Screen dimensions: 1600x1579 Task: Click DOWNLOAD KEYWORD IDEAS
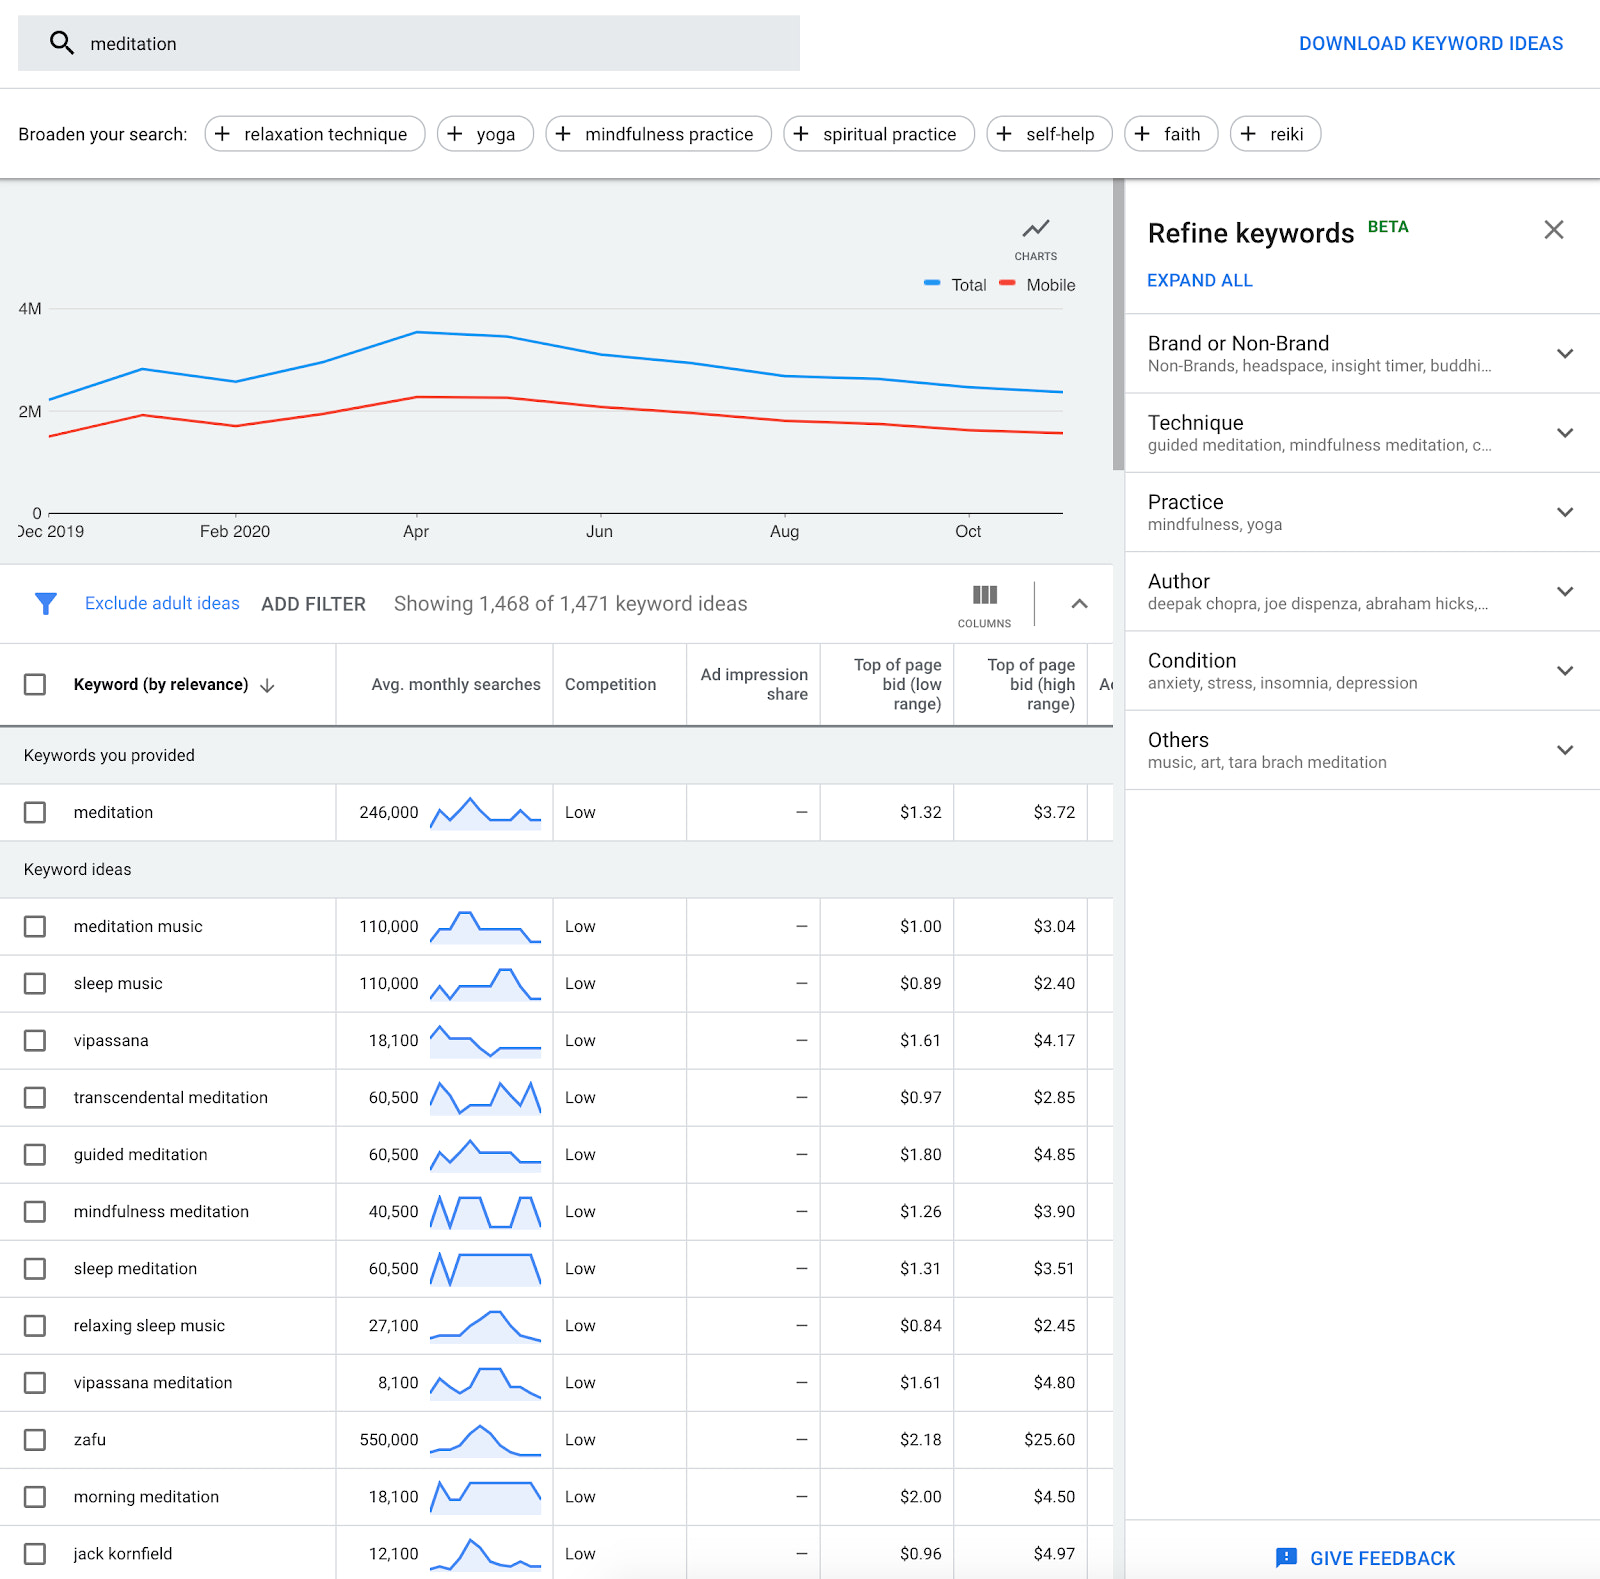point(1430,43)
